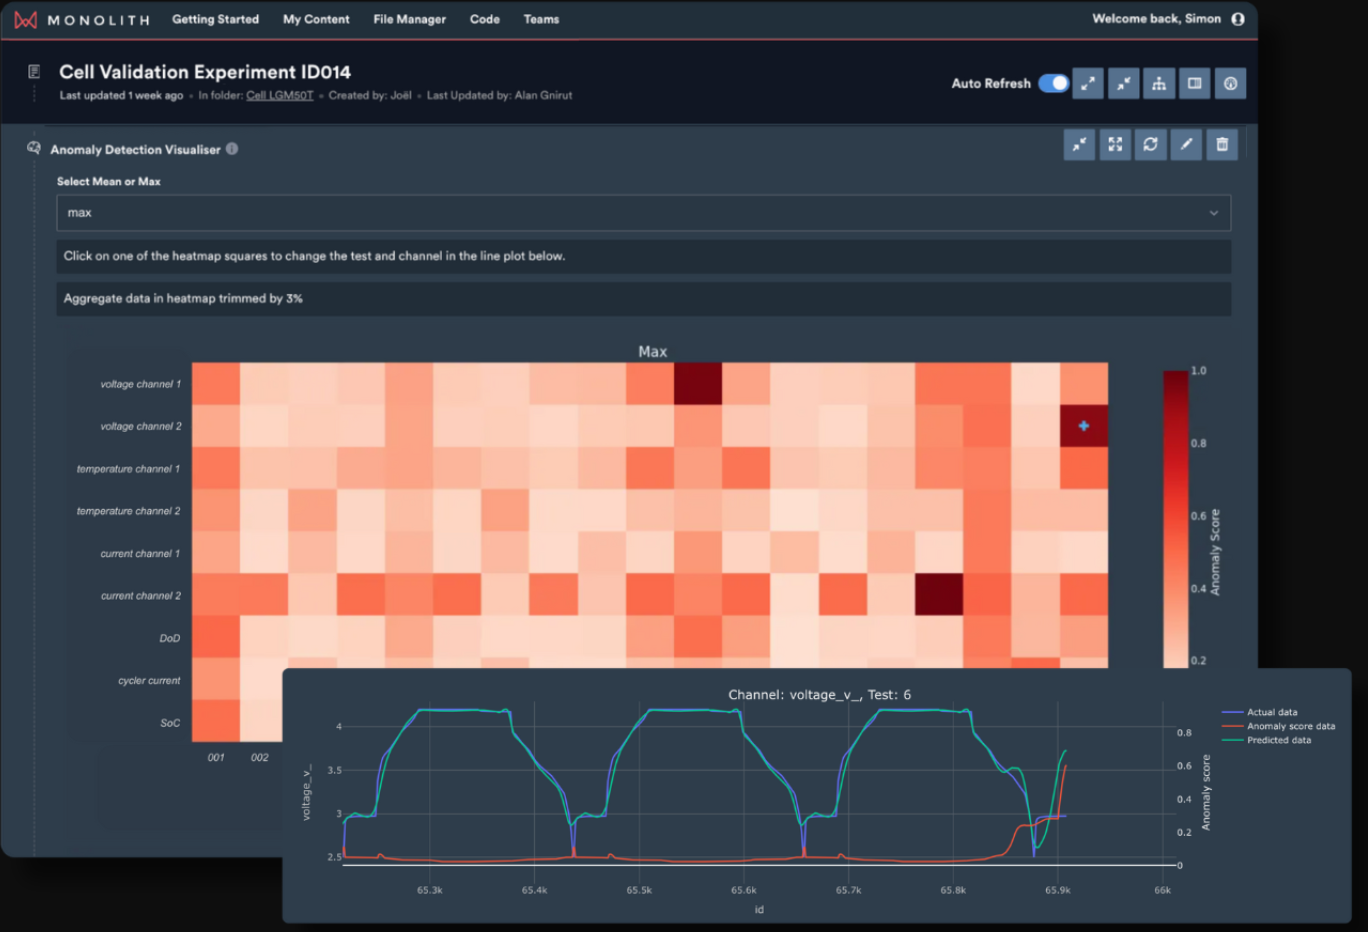Expand the visualiser step to fullscreen
Viewport: 1368px width, 932px height.
tap(1115, 145)
